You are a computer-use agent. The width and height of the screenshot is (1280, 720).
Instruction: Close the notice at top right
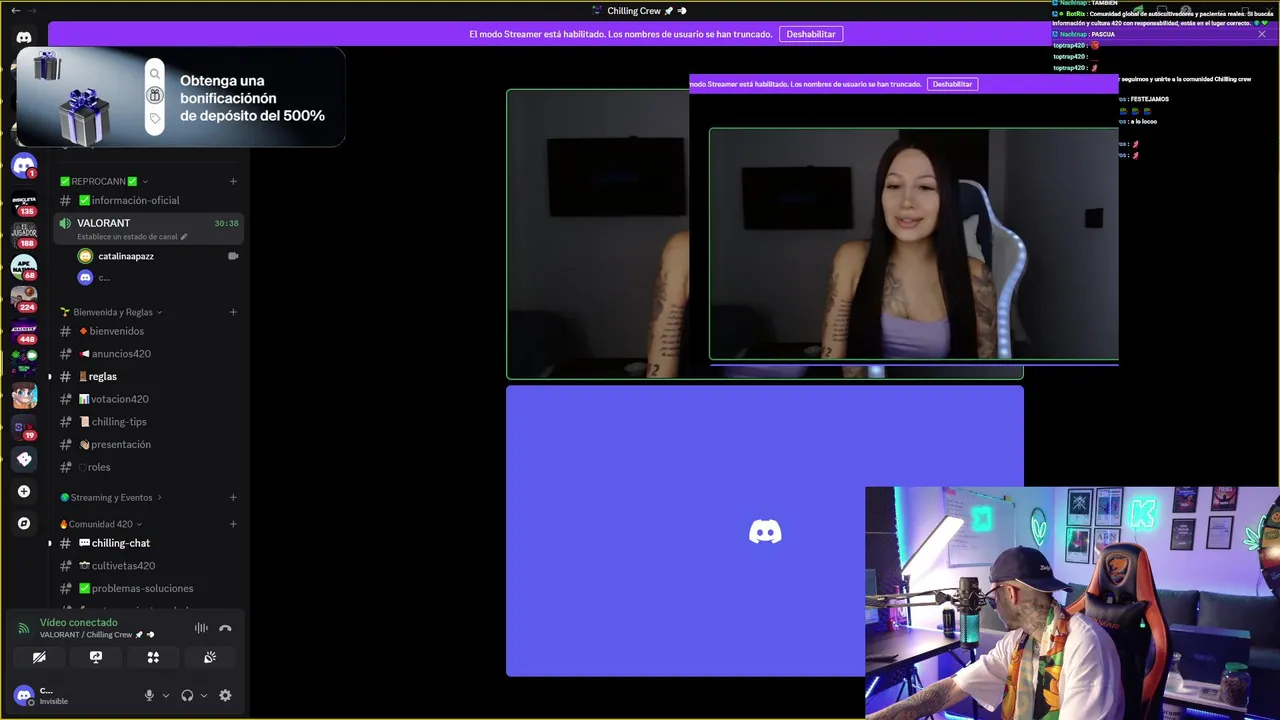1262,34
